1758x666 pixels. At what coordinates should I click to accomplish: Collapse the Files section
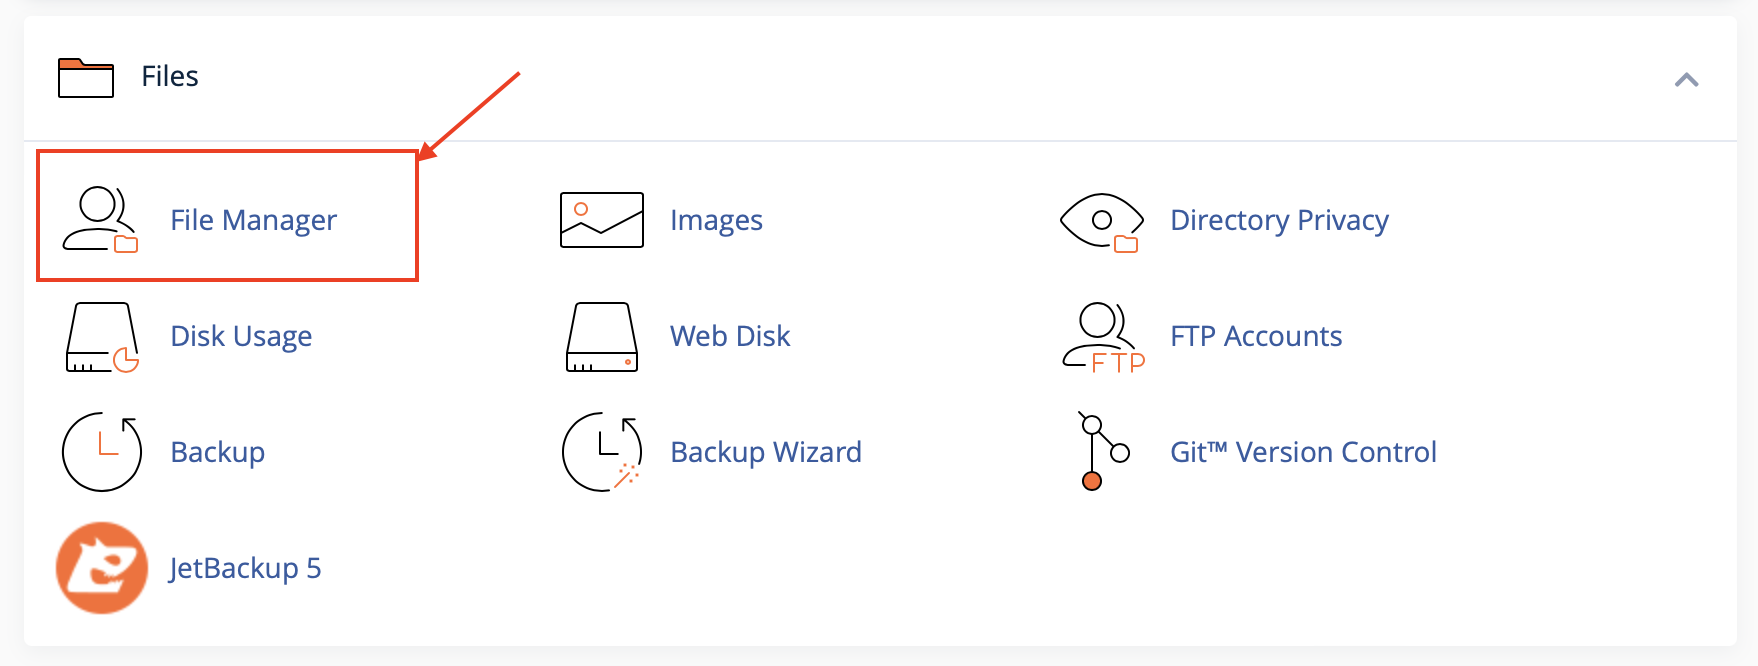(x=1686, y=78)
